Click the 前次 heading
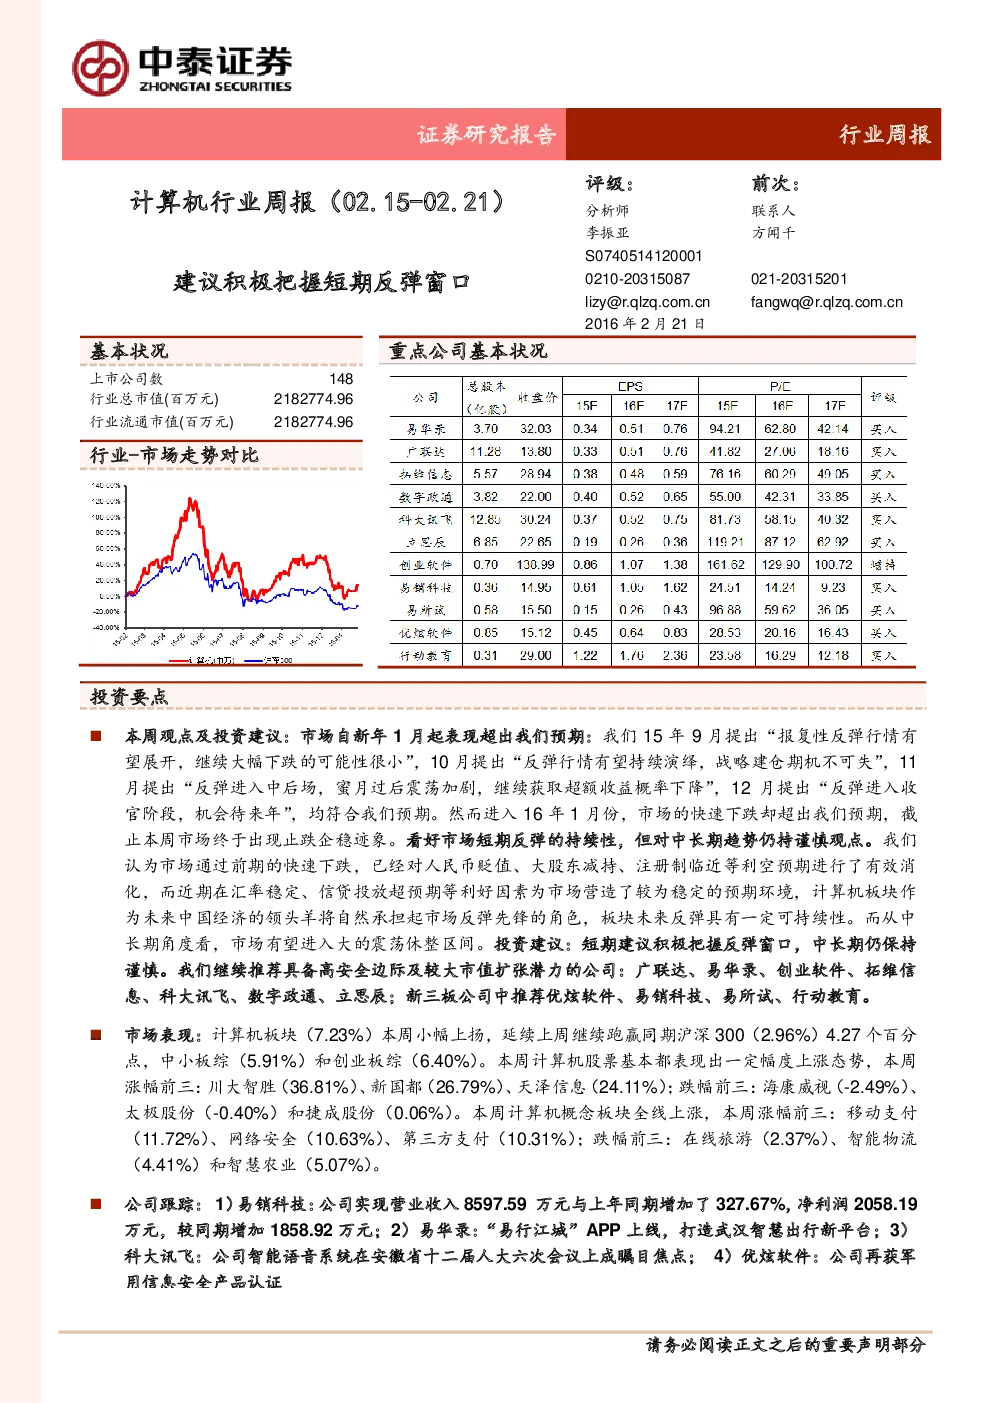Viewport: 992px width, 1403px height. tap(776, 184)
